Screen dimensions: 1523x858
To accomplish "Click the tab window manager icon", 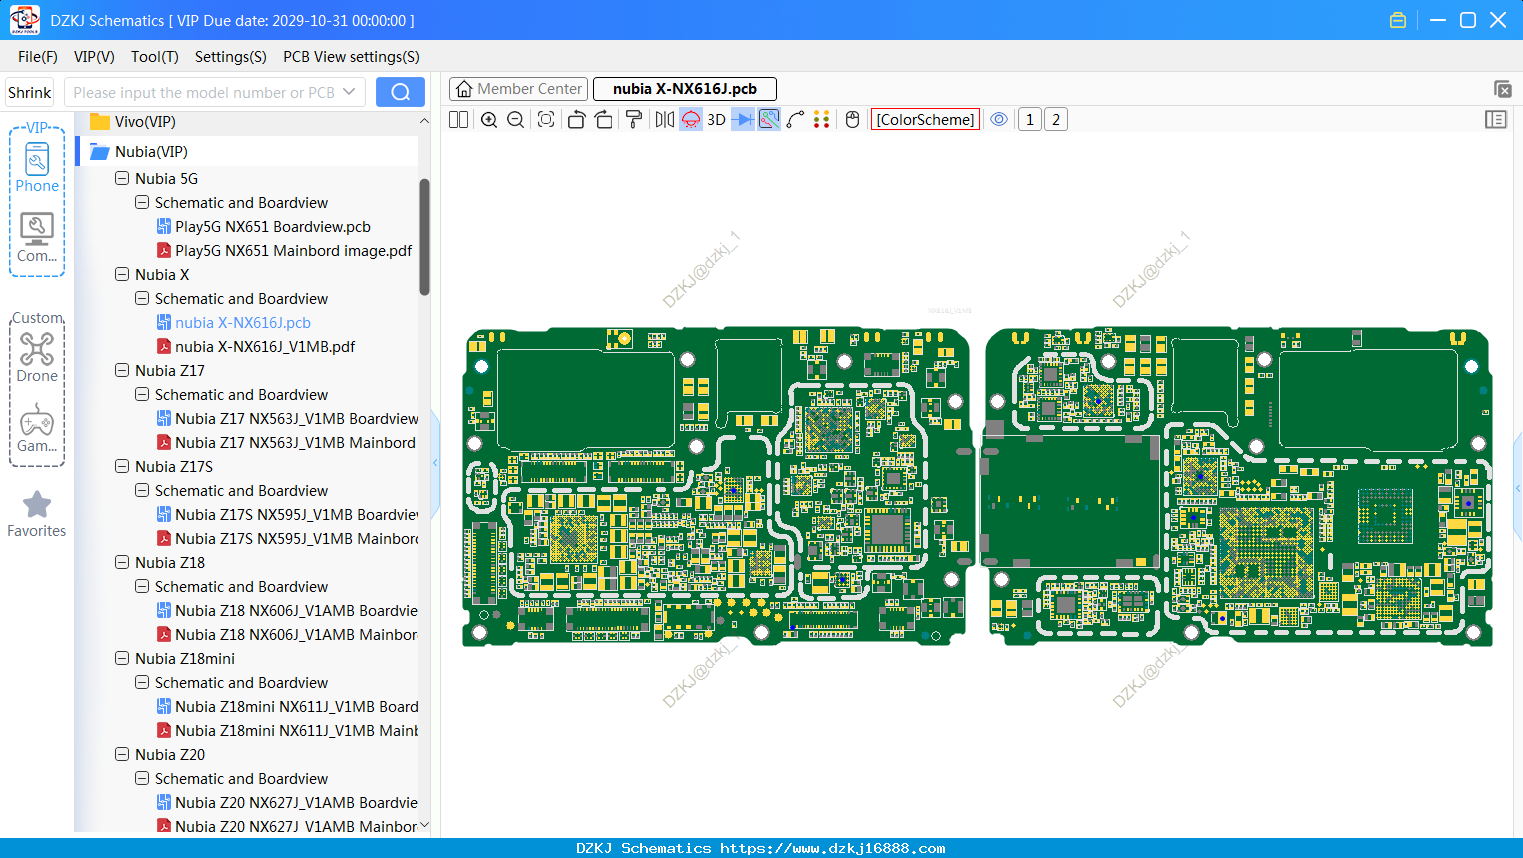I will (x=1502, y=89).
